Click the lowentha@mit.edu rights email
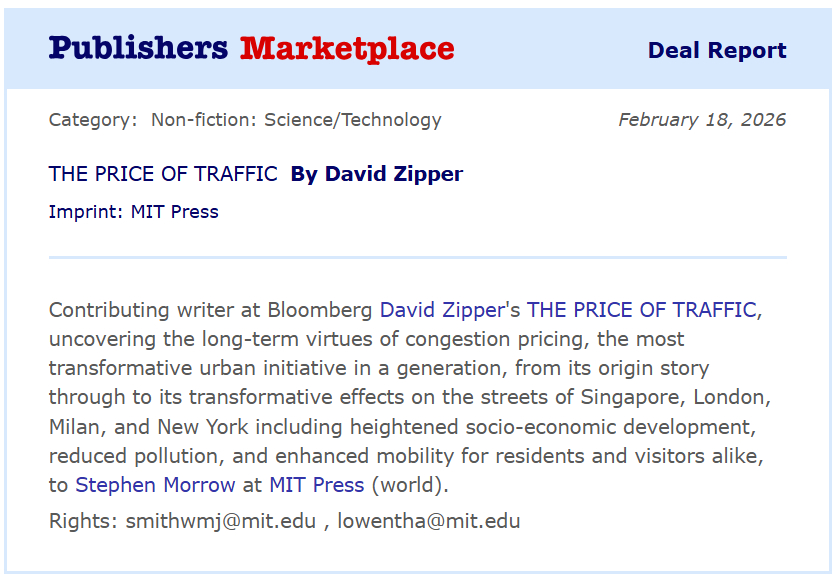The image size is (833, 575). [428, 521]
